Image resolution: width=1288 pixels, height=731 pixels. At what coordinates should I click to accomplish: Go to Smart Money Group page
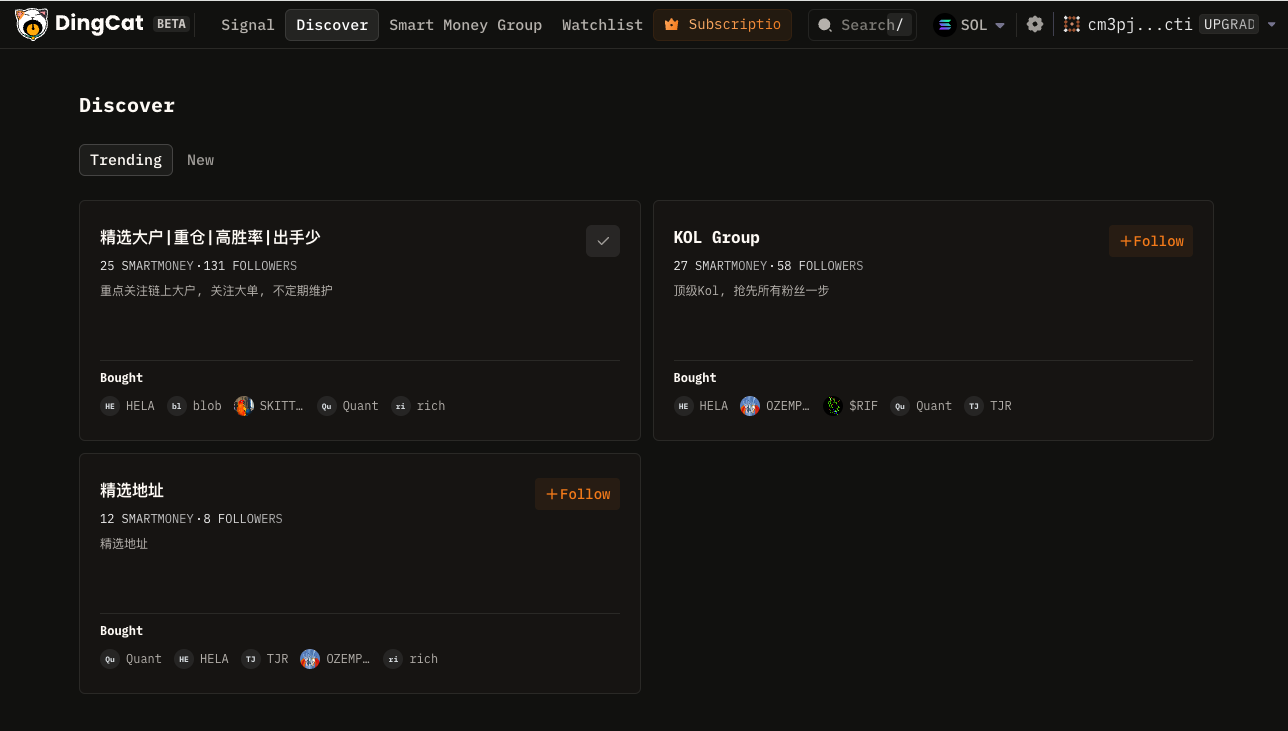(x=465, y=25)
